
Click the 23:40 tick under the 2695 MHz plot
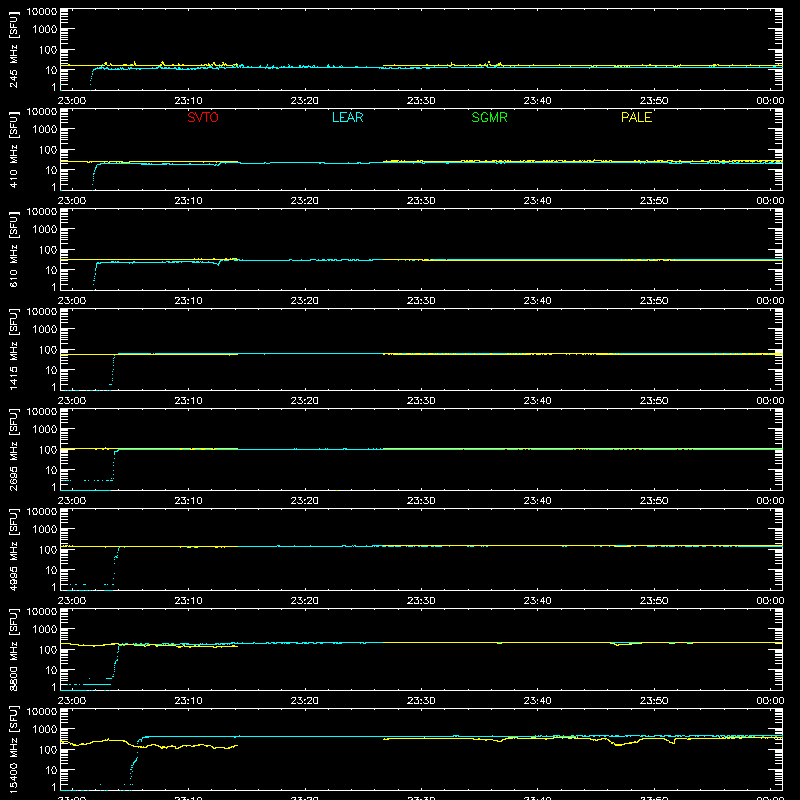(537, 501)
